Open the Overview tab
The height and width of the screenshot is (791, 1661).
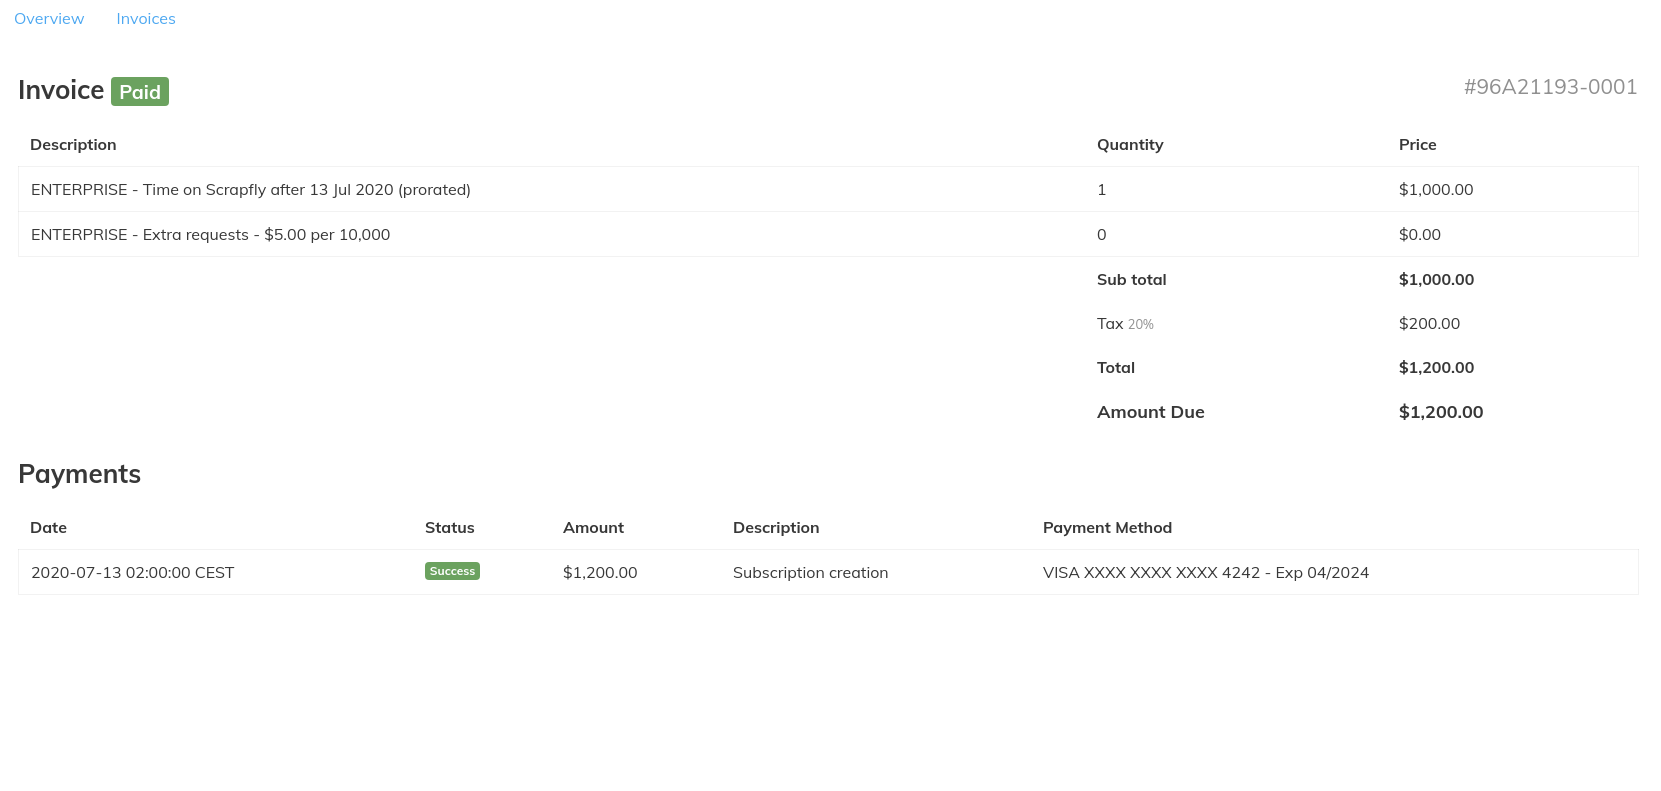click(49, 19)
